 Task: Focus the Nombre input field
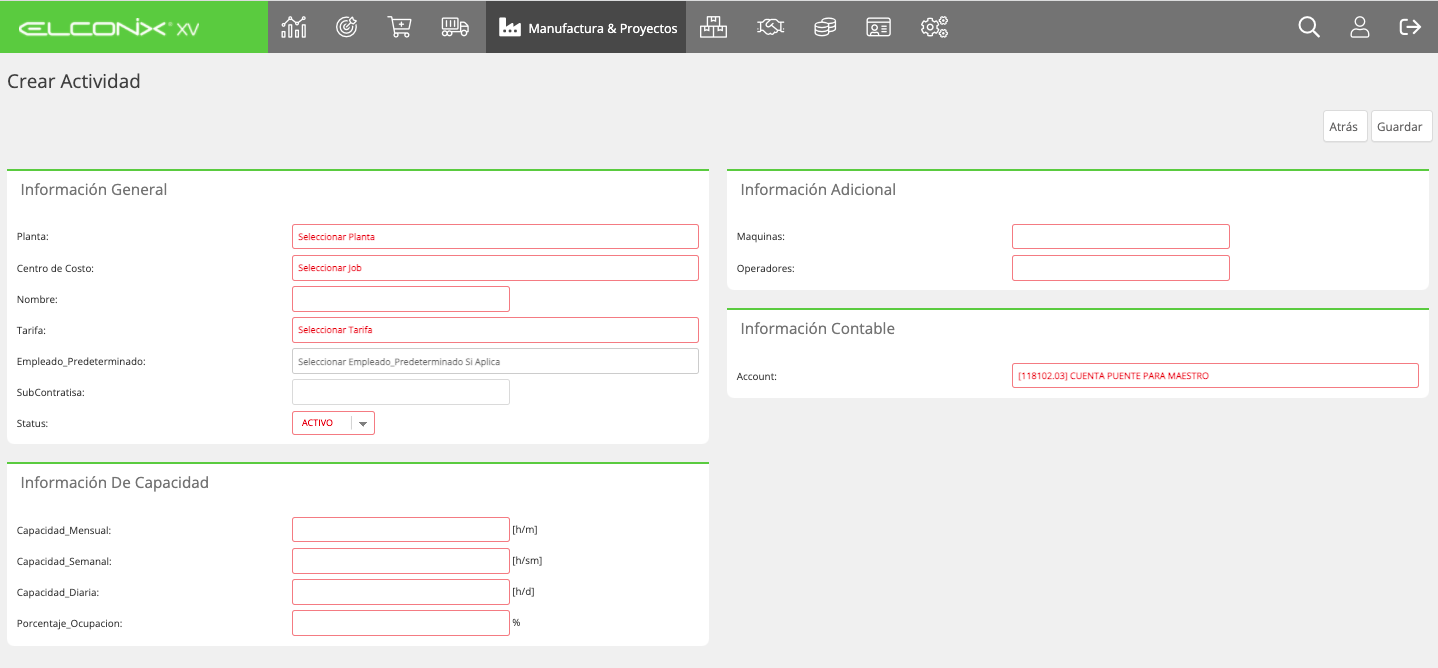point(401,299)
